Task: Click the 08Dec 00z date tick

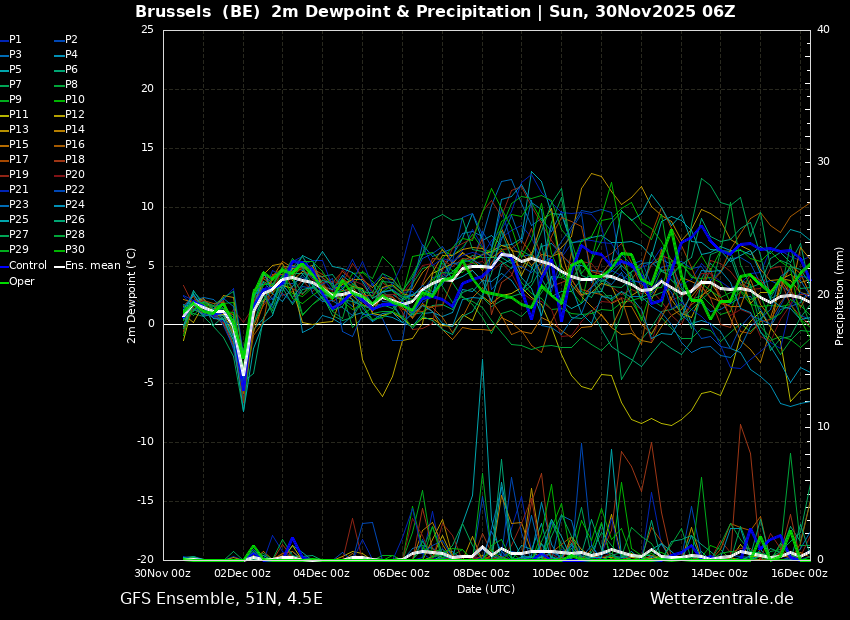Action: coord(481,573)
